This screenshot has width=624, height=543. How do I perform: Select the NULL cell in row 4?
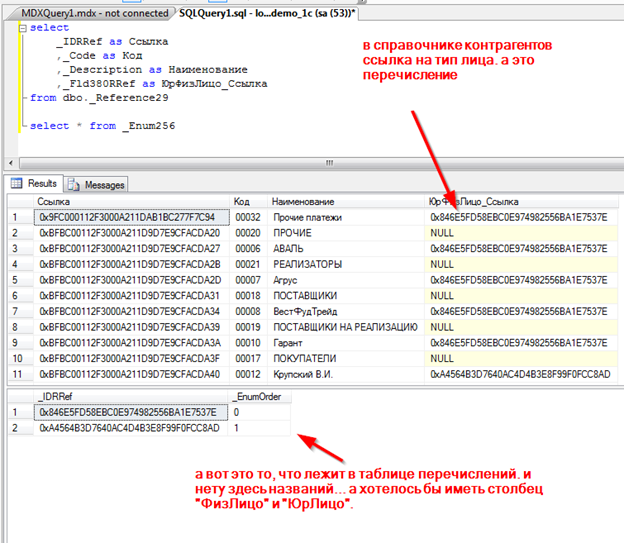pyautogui.click(x=521, y=264)
